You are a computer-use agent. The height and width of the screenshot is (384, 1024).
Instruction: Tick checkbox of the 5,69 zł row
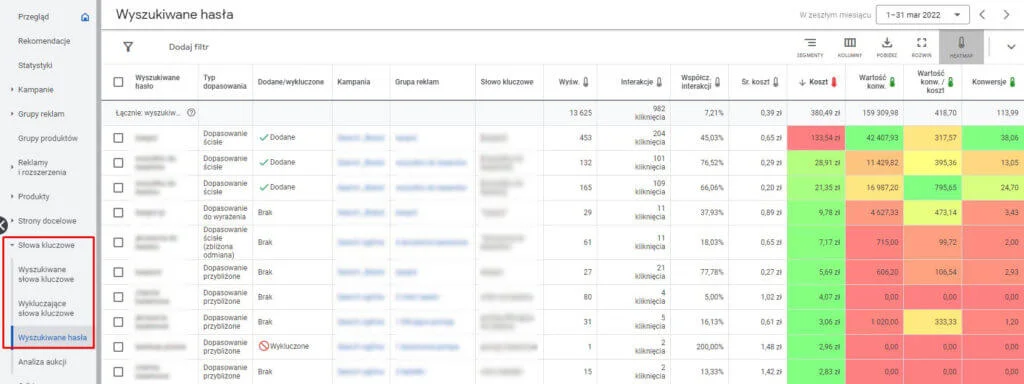(x=118, y=272)
